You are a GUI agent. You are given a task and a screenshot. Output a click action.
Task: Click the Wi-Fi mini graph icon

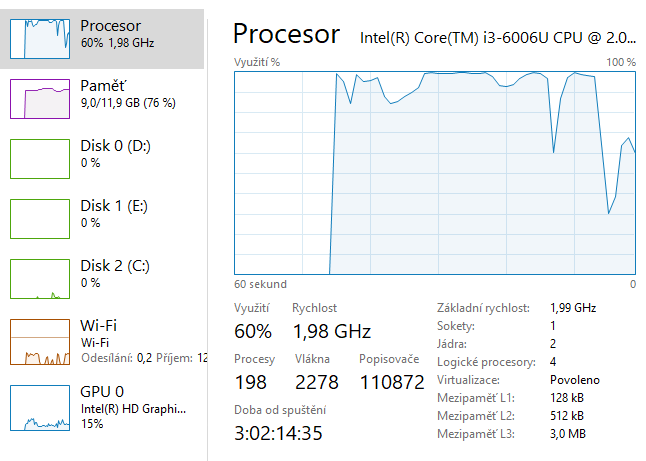pyautogui.click(x=40, y=342)
